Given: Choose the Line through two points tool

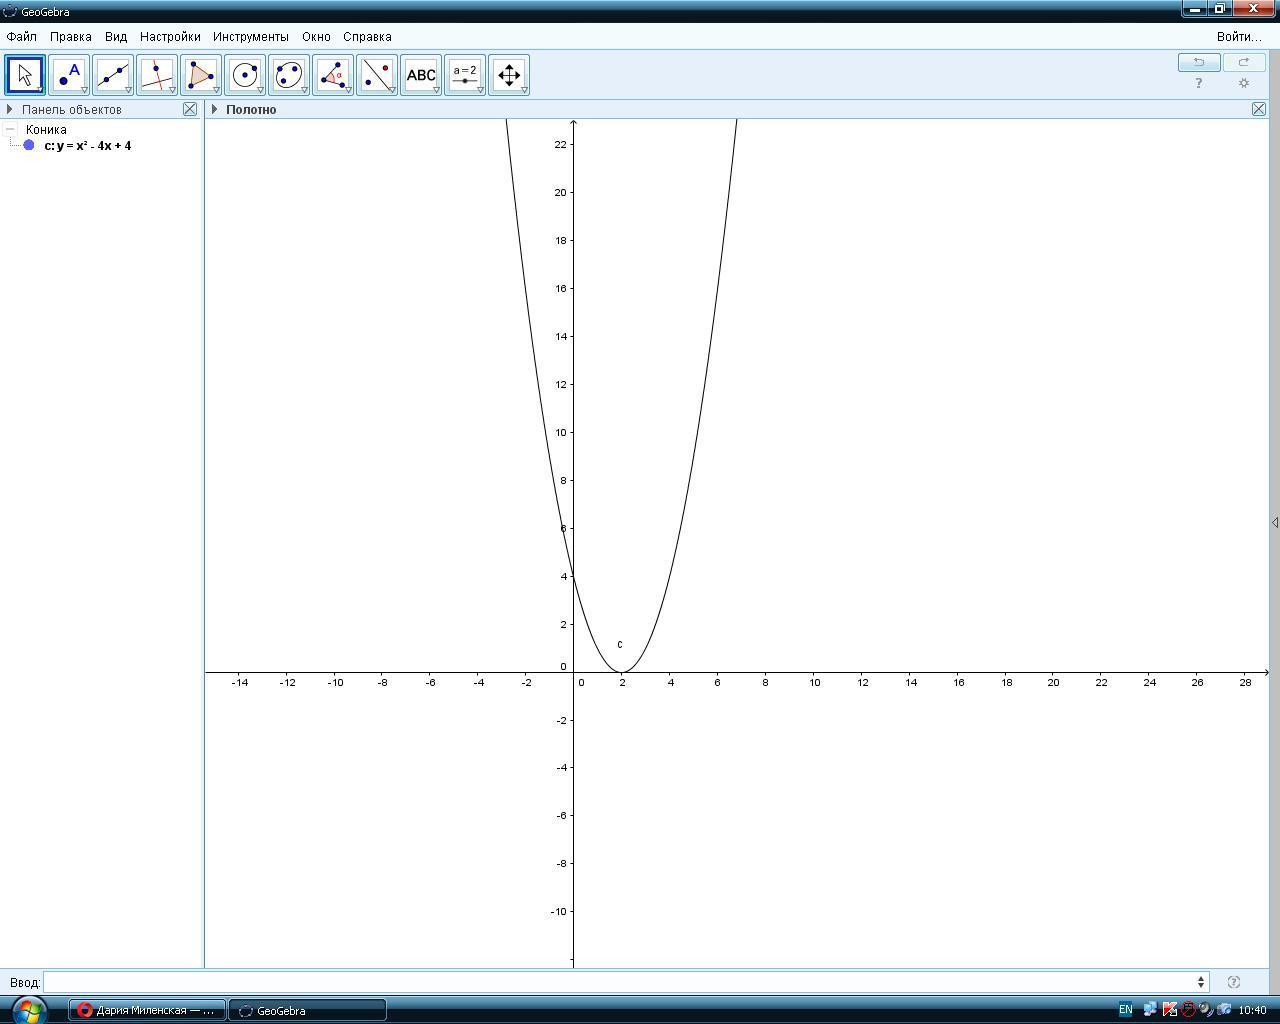Looking at the screenshot, I should pos(113,75).
